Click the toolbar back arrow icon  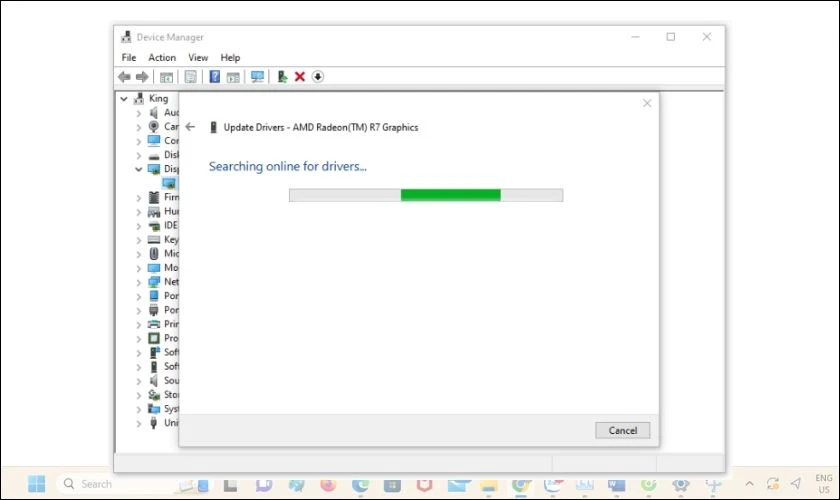point(124,77)
